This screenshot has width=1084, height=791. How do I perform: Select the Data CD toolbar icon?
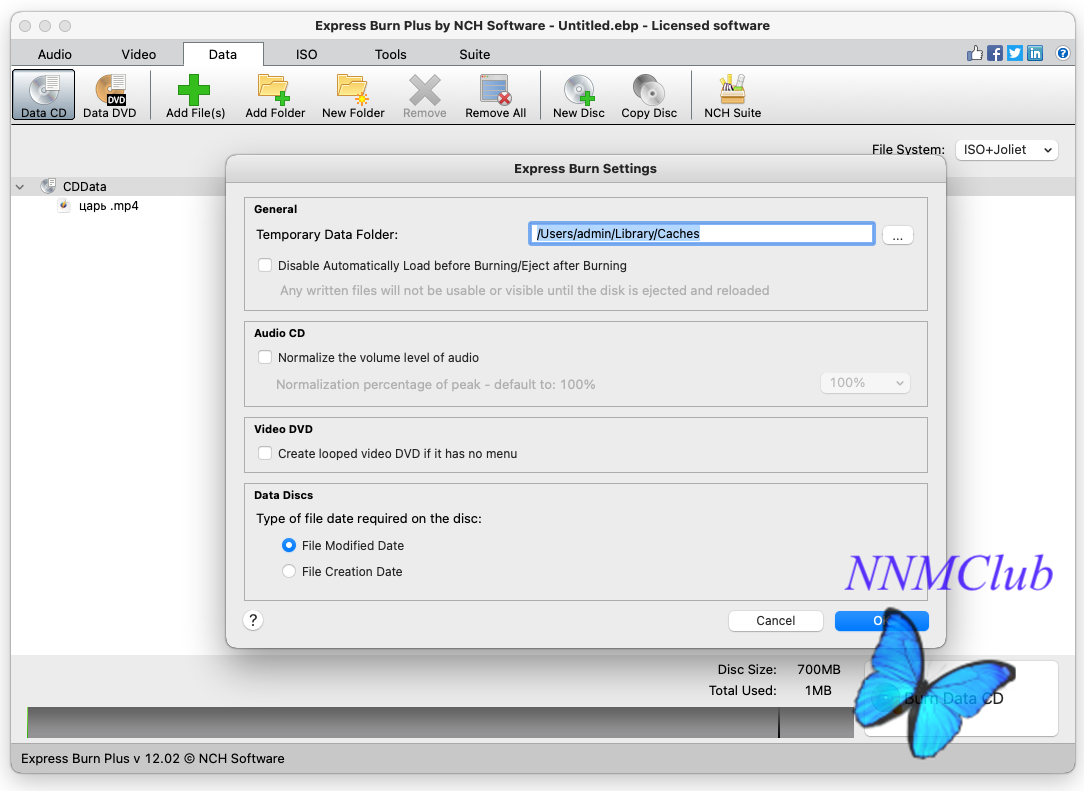coord(43,95)
